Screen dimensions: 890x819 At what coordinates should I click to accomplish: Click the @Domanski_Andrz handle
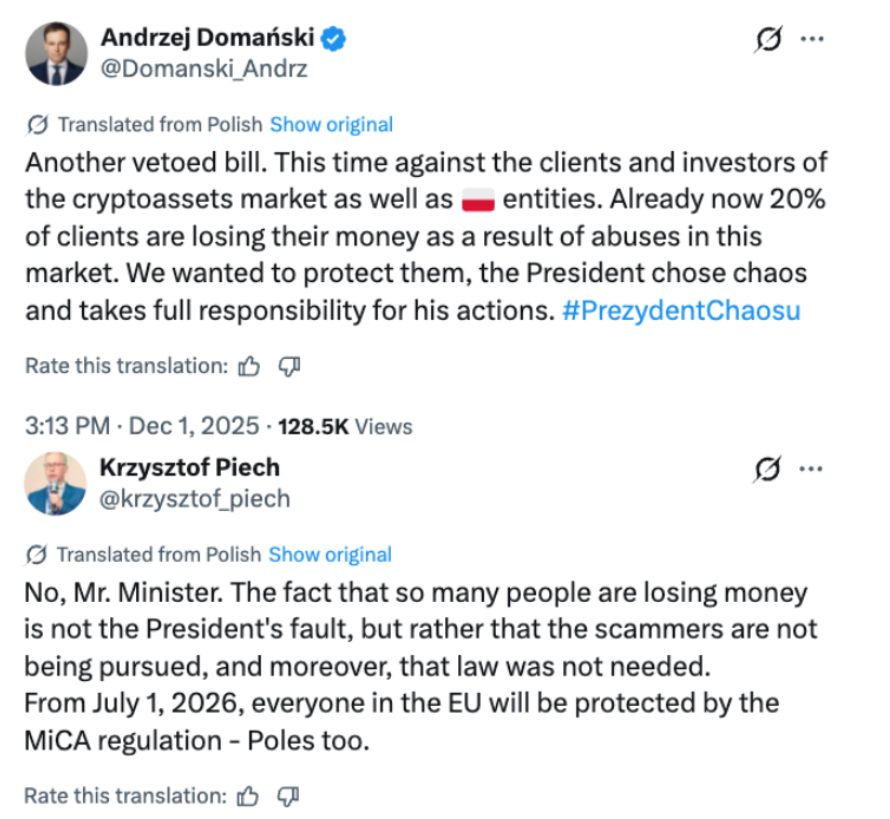[x=204, y=69]
